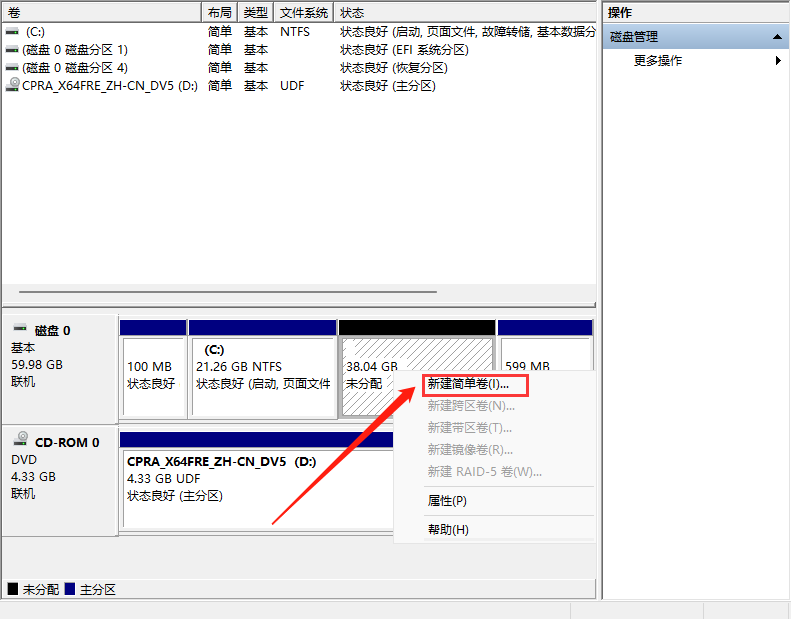Click the disk 0 partition 4 icon
This screenshot has width=791, height=619.
click(12, 68)
